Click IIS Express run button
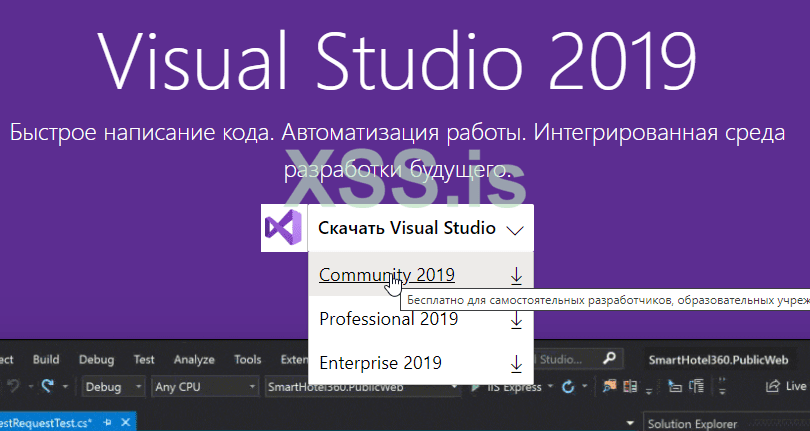 (x=506, y=387)
